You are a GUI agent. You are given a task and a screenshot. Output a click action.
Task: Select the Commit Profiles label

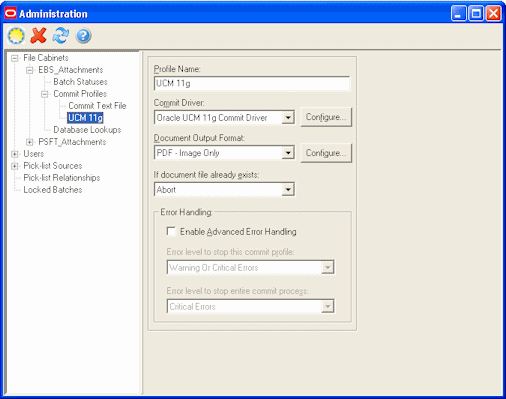[x=80, y=94]
